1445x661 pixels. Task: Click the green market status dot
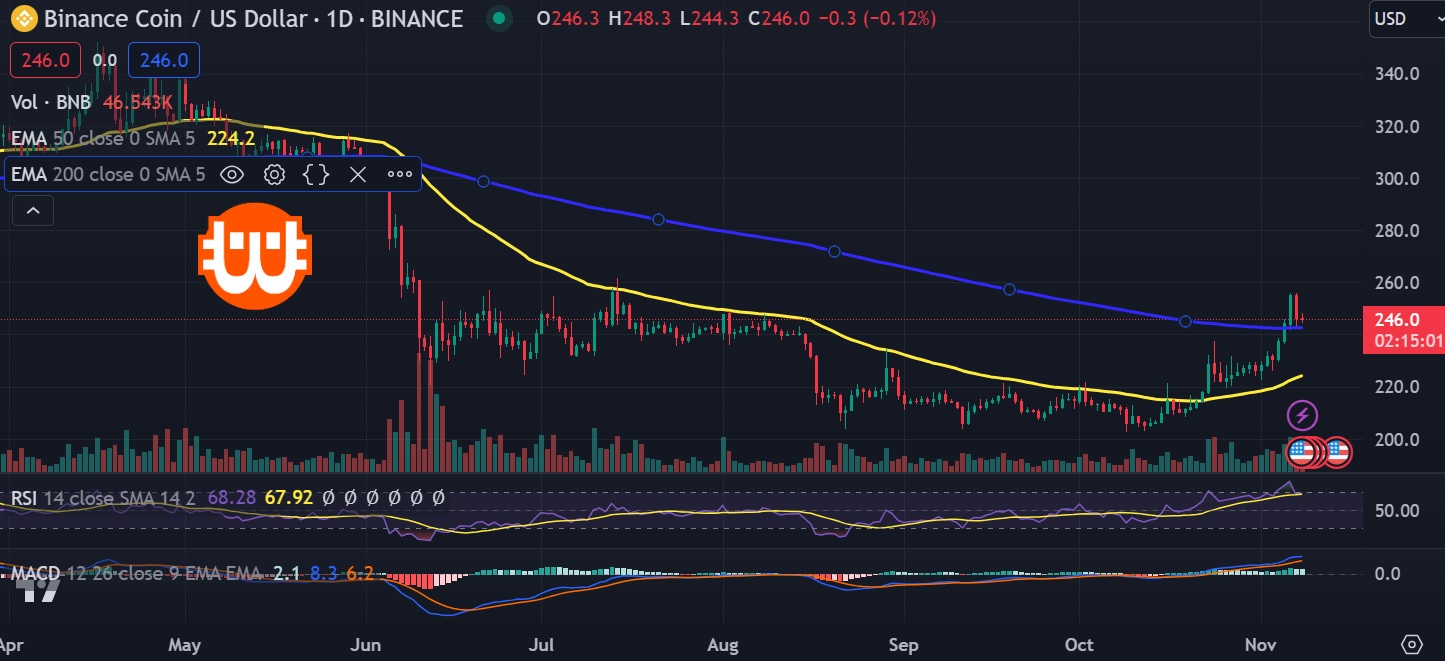click(x=499, y=18)
